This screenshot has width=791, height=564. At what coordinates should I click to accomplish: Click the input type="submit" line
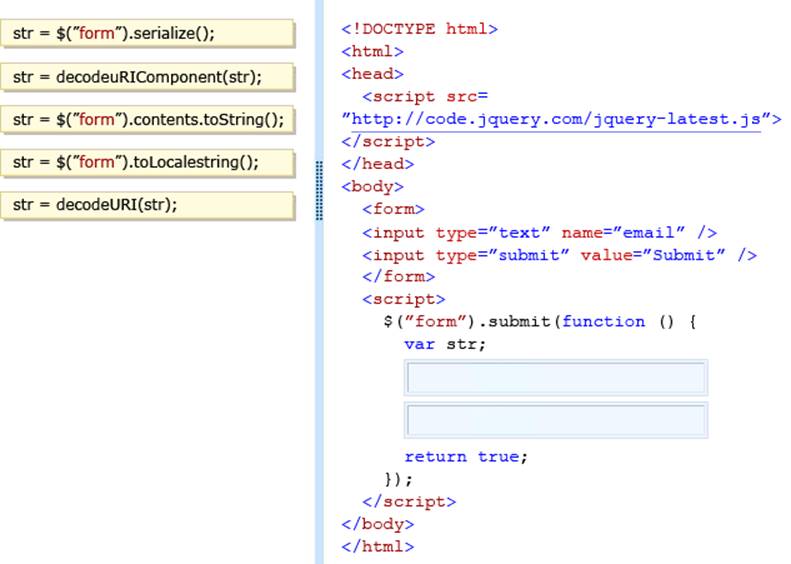point(559,255)
